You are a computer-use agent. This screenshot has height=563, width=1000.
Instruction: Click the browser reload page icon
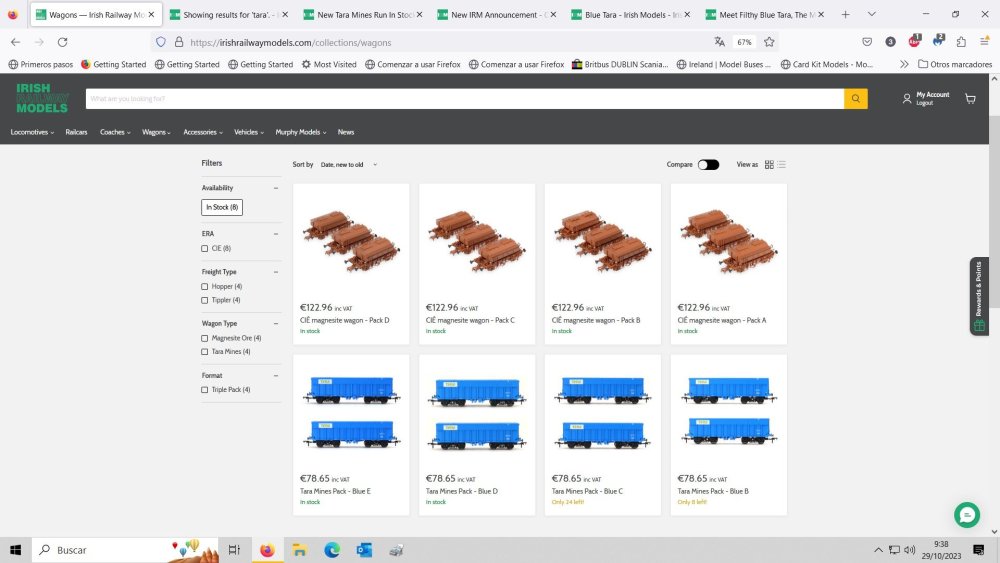click(x=62, y=42)
